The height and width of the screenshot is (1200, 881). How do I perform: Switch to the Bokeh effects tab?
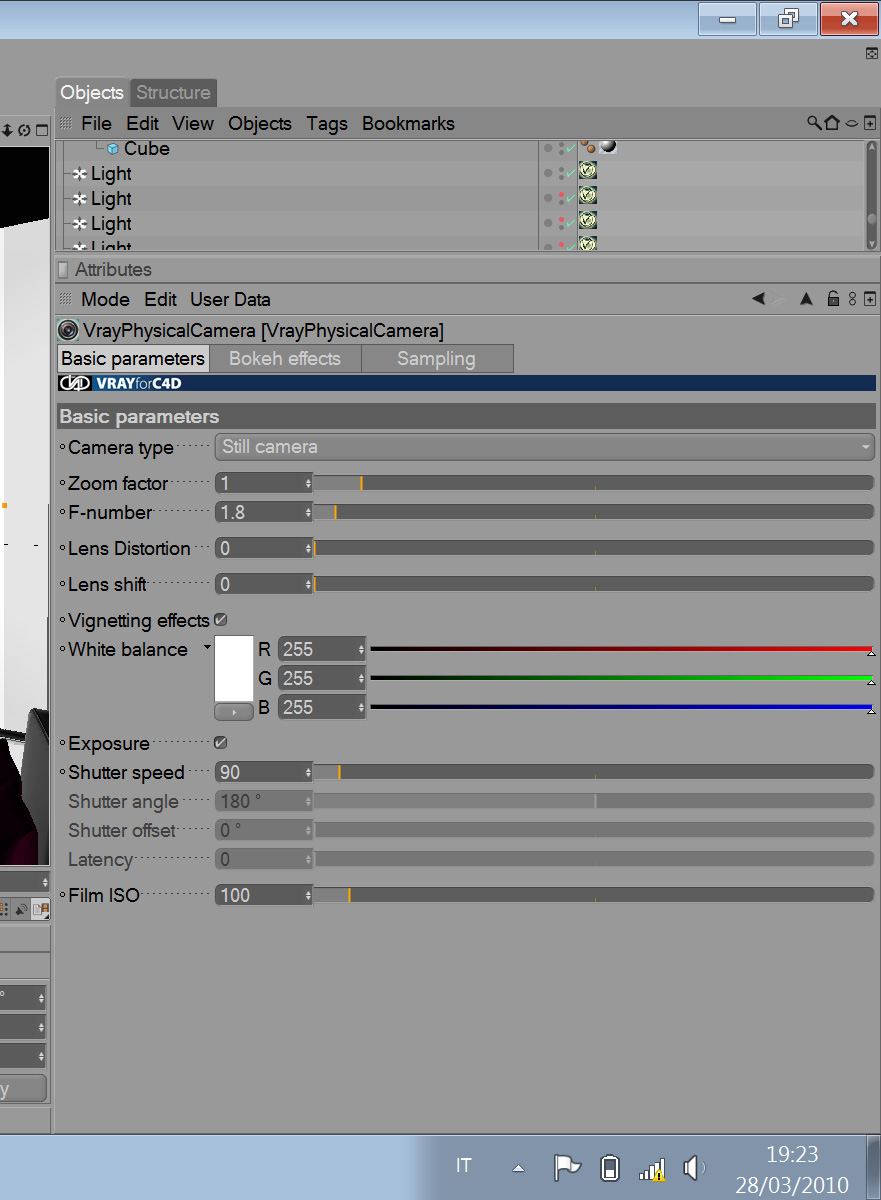pos(285,359)
